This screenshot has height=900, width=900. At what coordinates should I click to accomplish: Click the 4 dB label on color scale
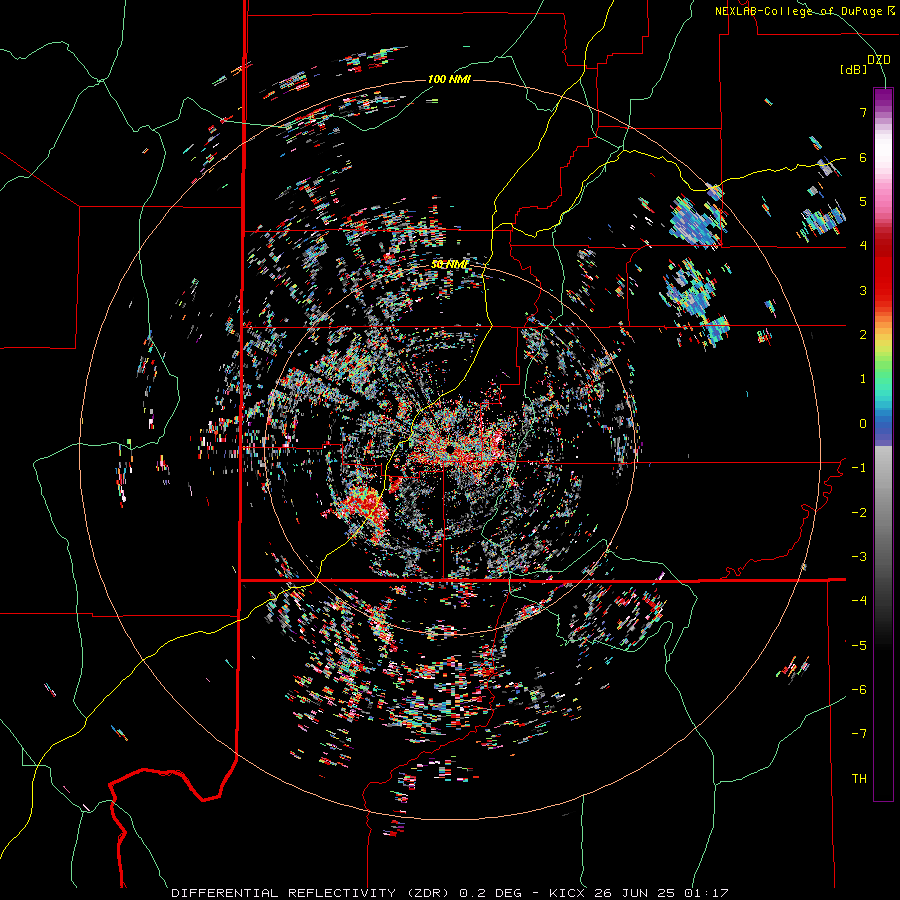click(x=863, y=246)
